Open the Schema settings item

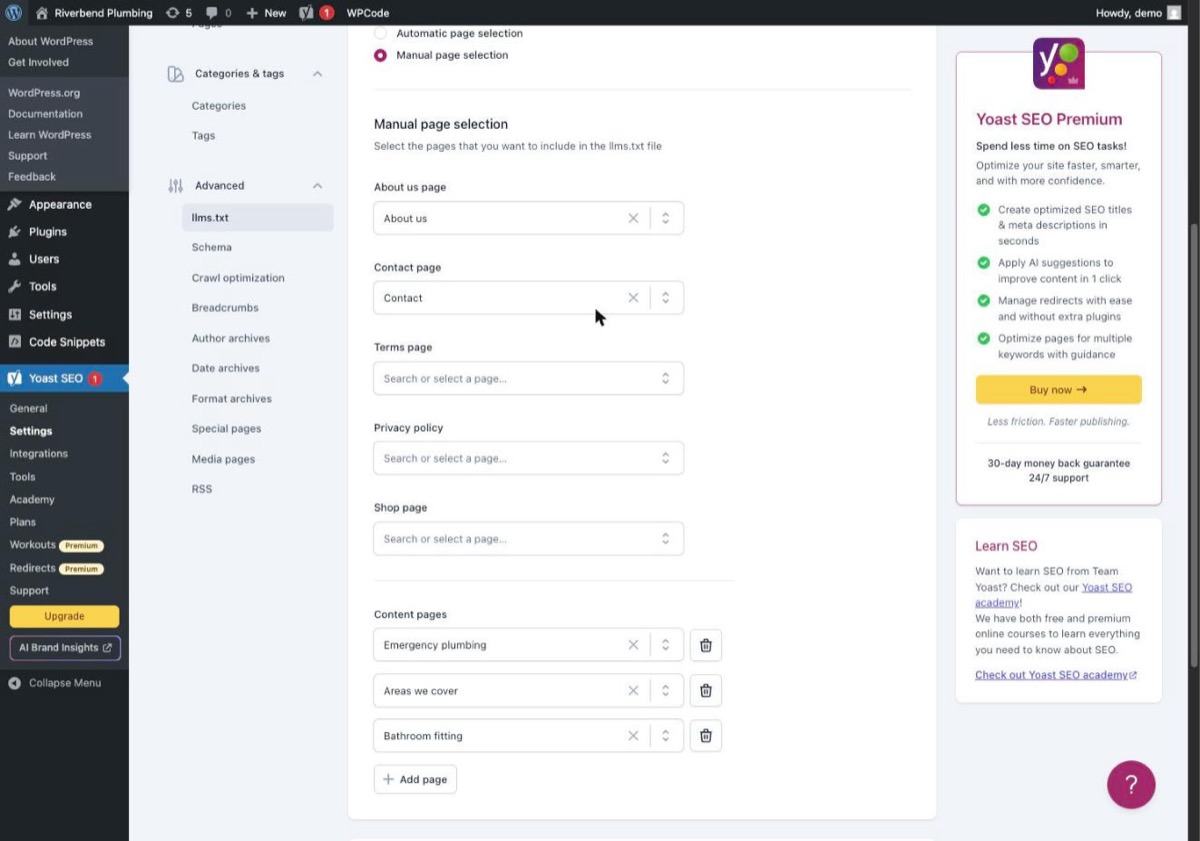212,247
